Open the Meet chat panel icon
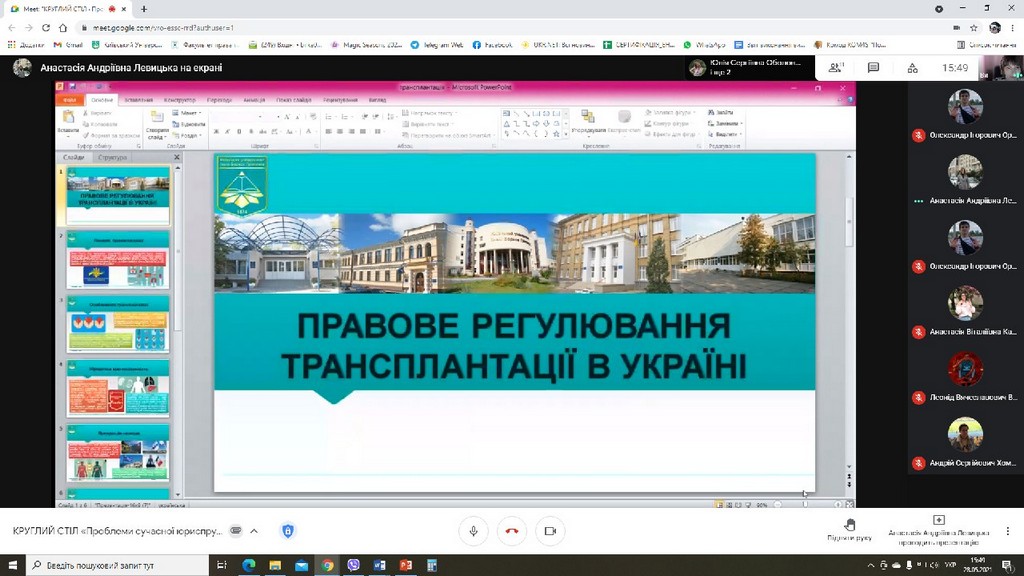 pyautogui.click(x=873, y=68)
